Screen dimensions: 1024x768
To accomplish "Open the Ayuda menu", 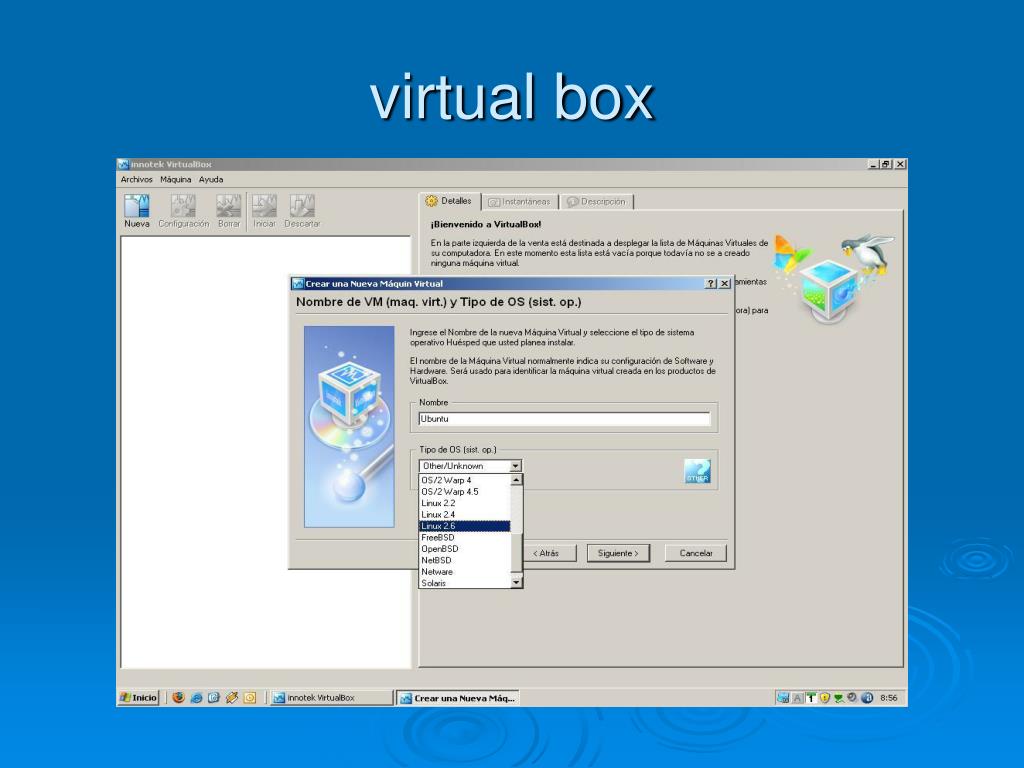I will [x=211, y=180].
